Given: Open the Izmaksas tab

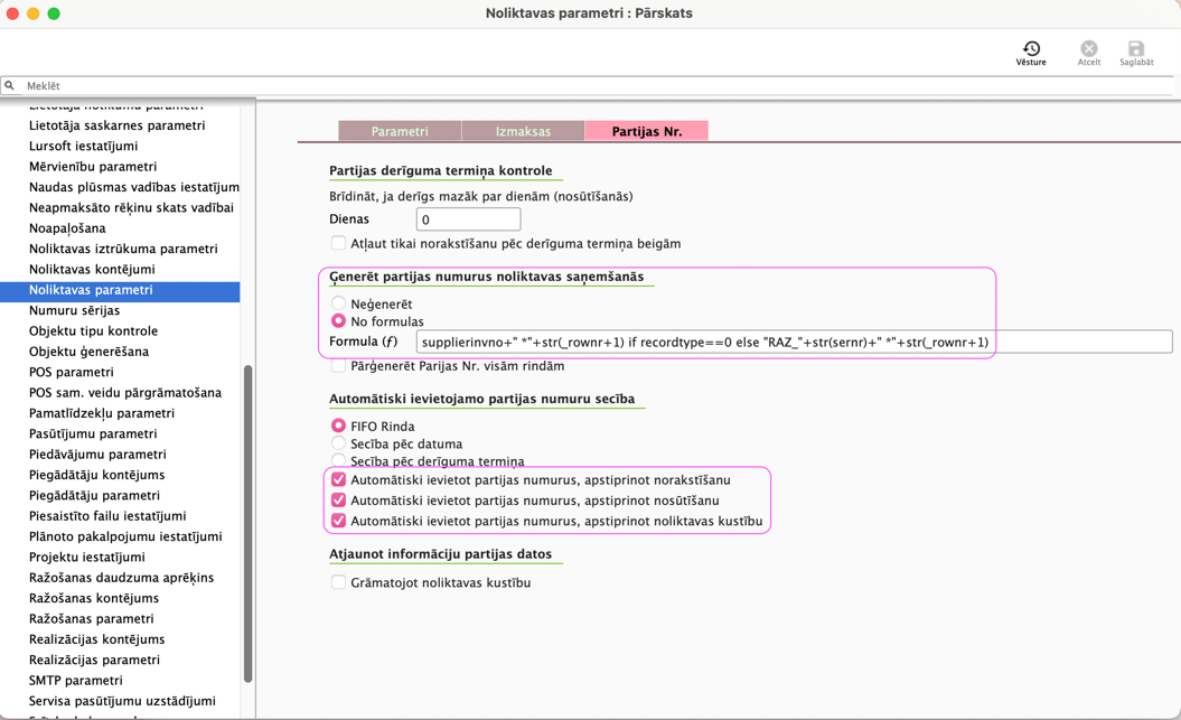Looking at the screenshot, I should (x=523, y=131).
